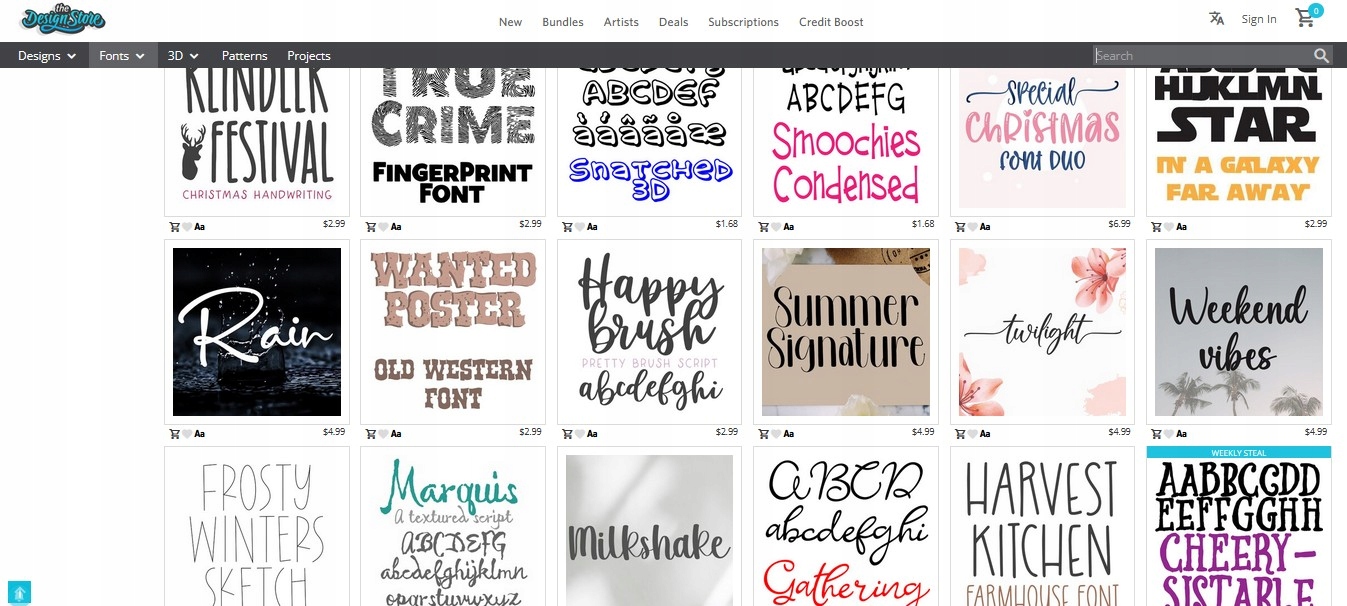This screenshot has width=1347, height=606.
Task: Open Aa font preview for True Crime
Action: point(396,227)
